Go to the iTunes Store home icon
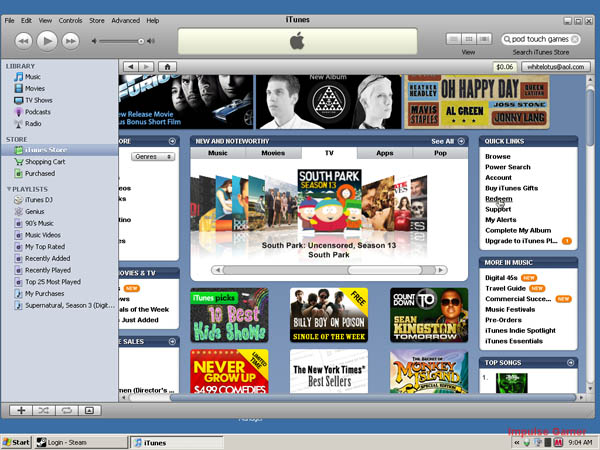The image size is (600, 450). [167, 67]
